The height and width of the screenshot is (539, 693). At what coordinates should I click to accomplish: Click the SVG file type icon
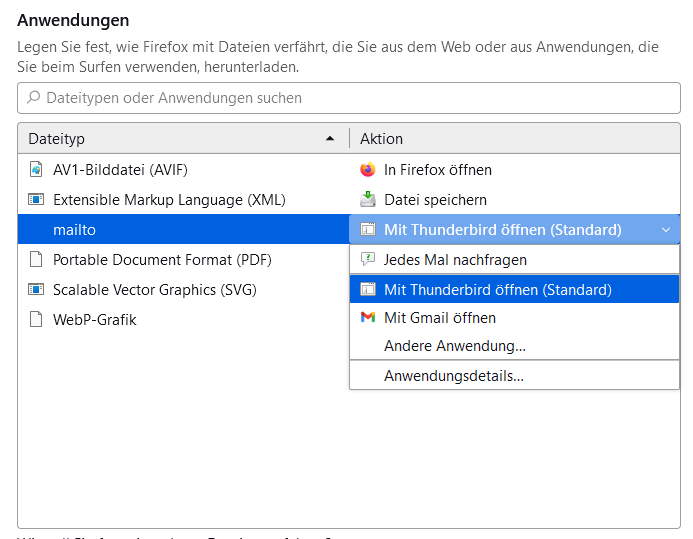pyautogui.click(x=36, y=290)
